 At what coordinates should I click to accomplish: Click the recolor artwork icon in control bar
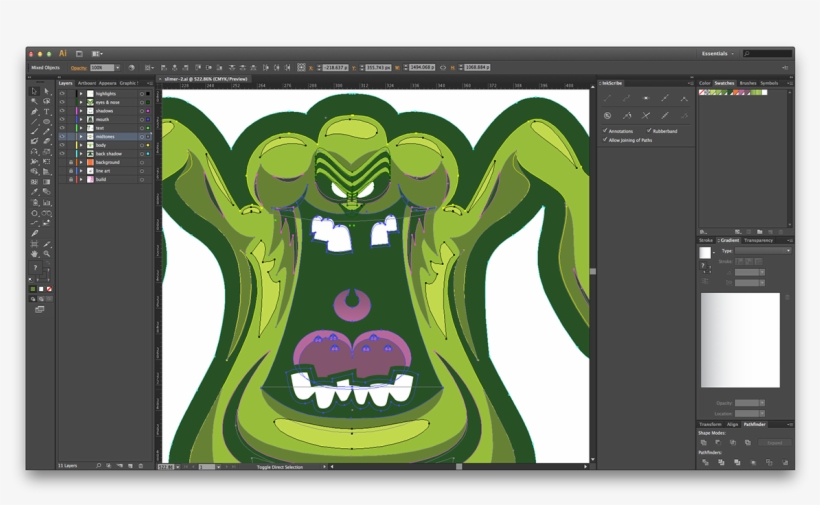click(131, 67)
